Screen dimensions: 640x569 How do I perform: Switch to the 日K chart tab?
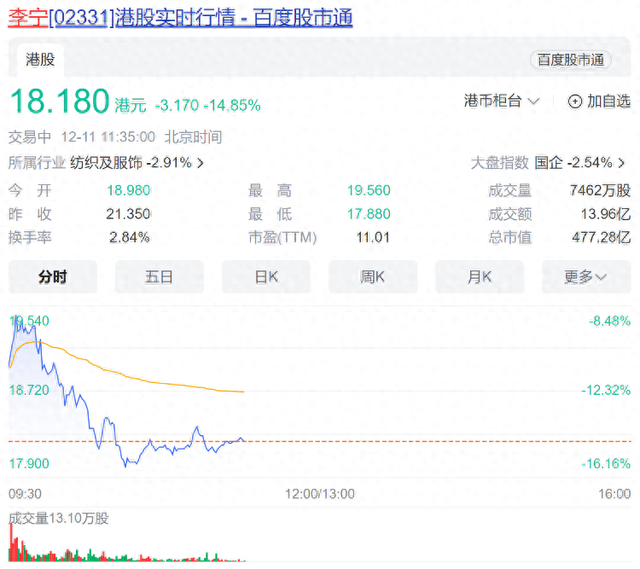point(266,277)
